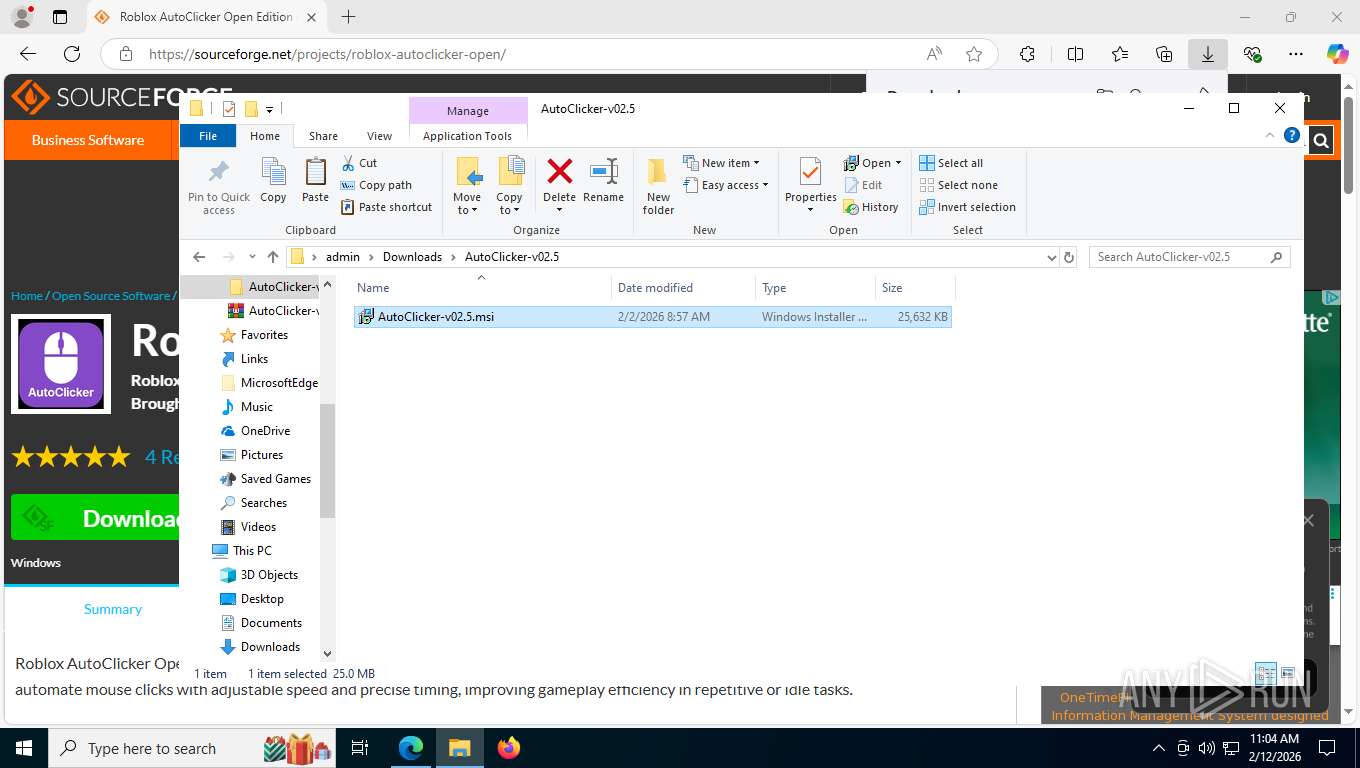Delete the selected file
Viewport: 1360px width, 768px height.
coord(559,186)
